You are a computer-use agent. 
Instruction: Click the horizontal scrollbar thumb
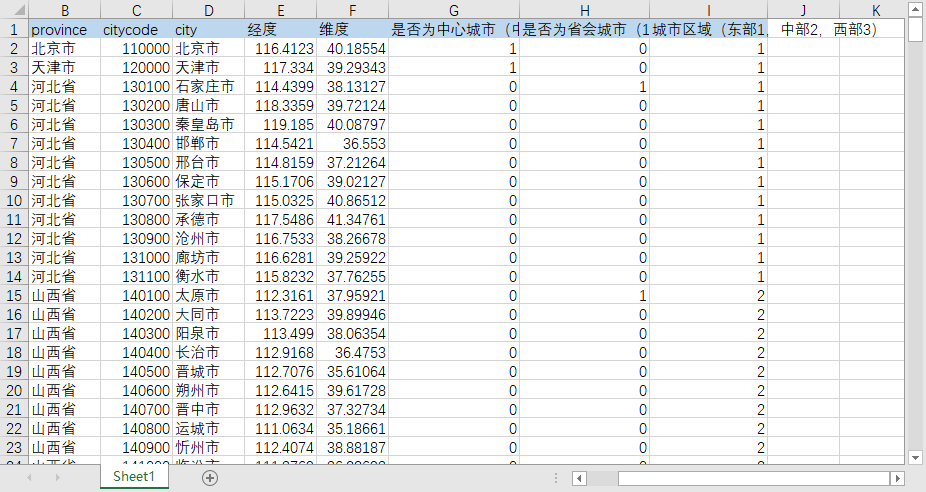(x=754, y=478)
